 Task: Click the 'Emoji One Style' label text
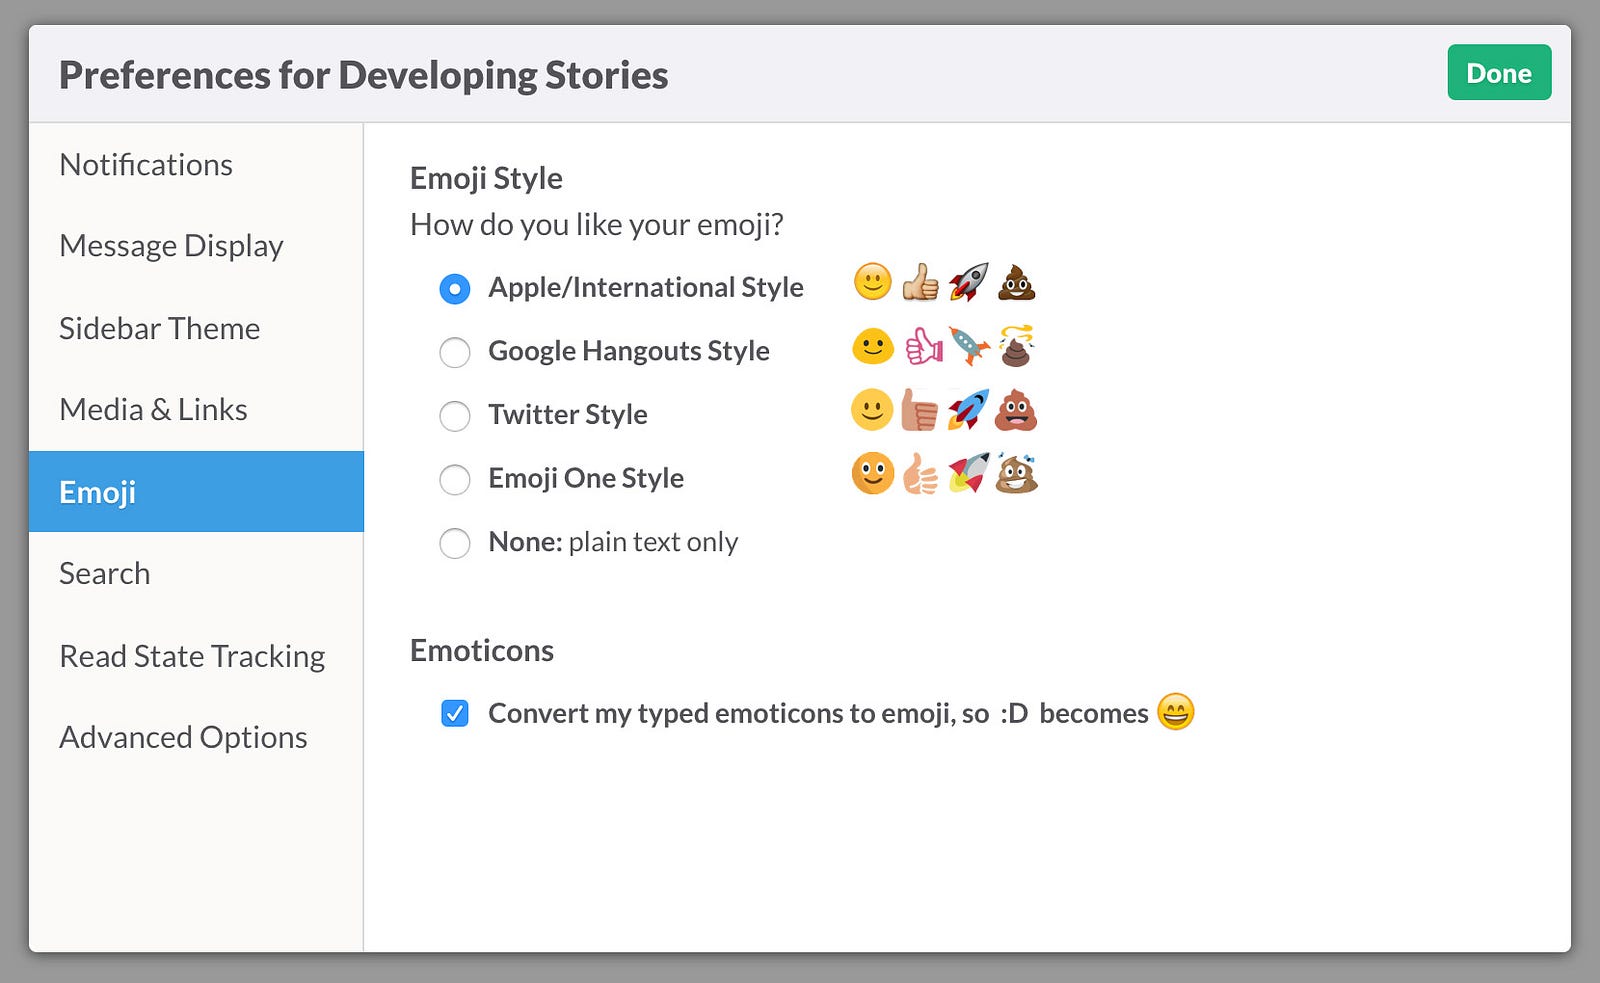tap(586, 478)
